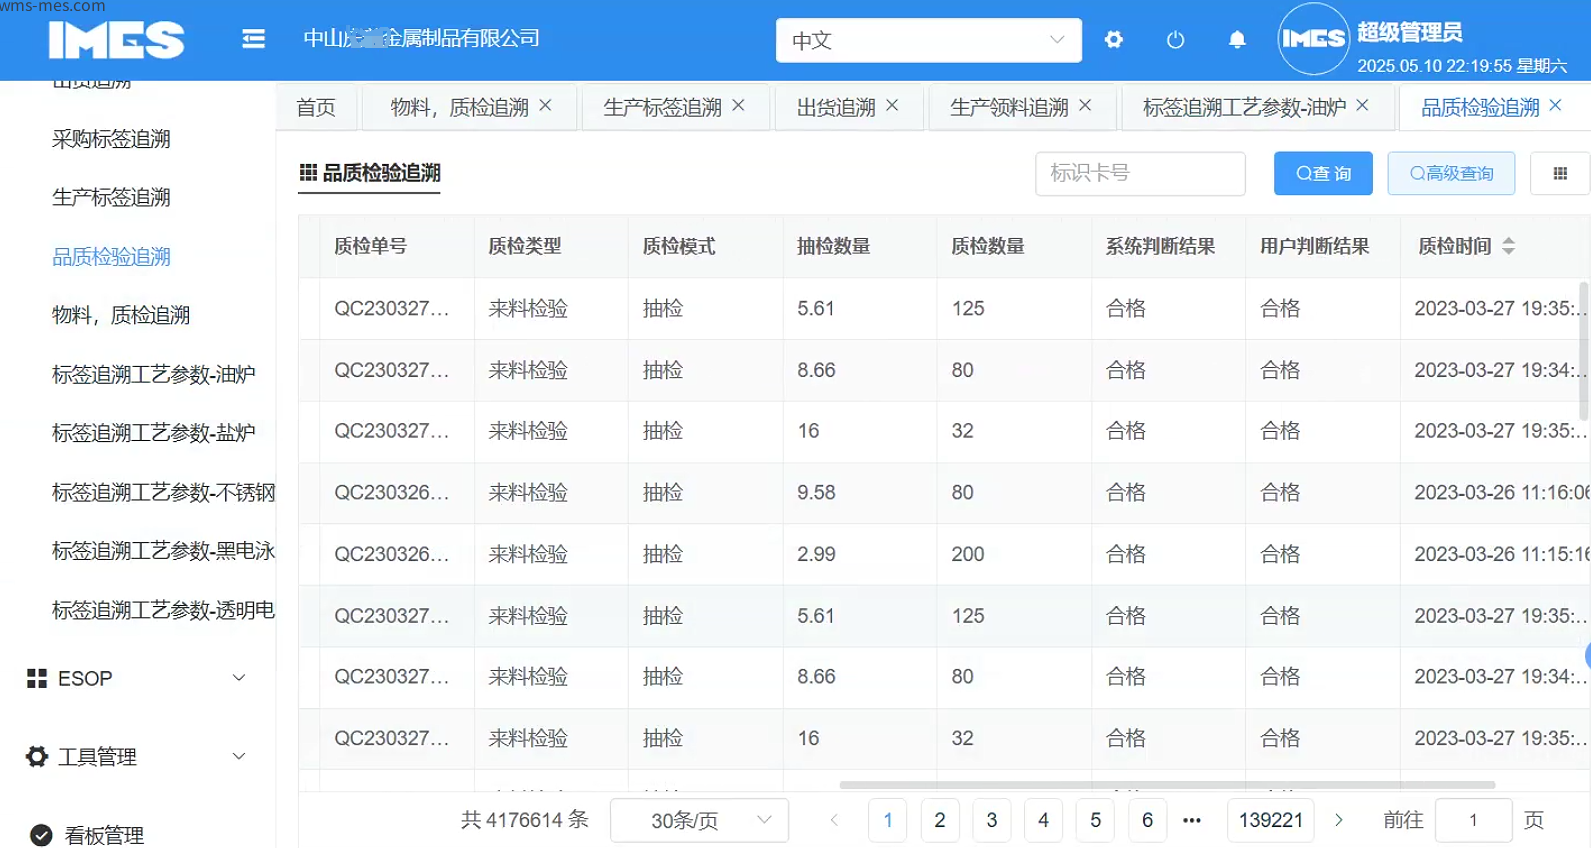Jump to last page 139221
This screenshot has width=1591, height=848.
(x=1271, y=820)
